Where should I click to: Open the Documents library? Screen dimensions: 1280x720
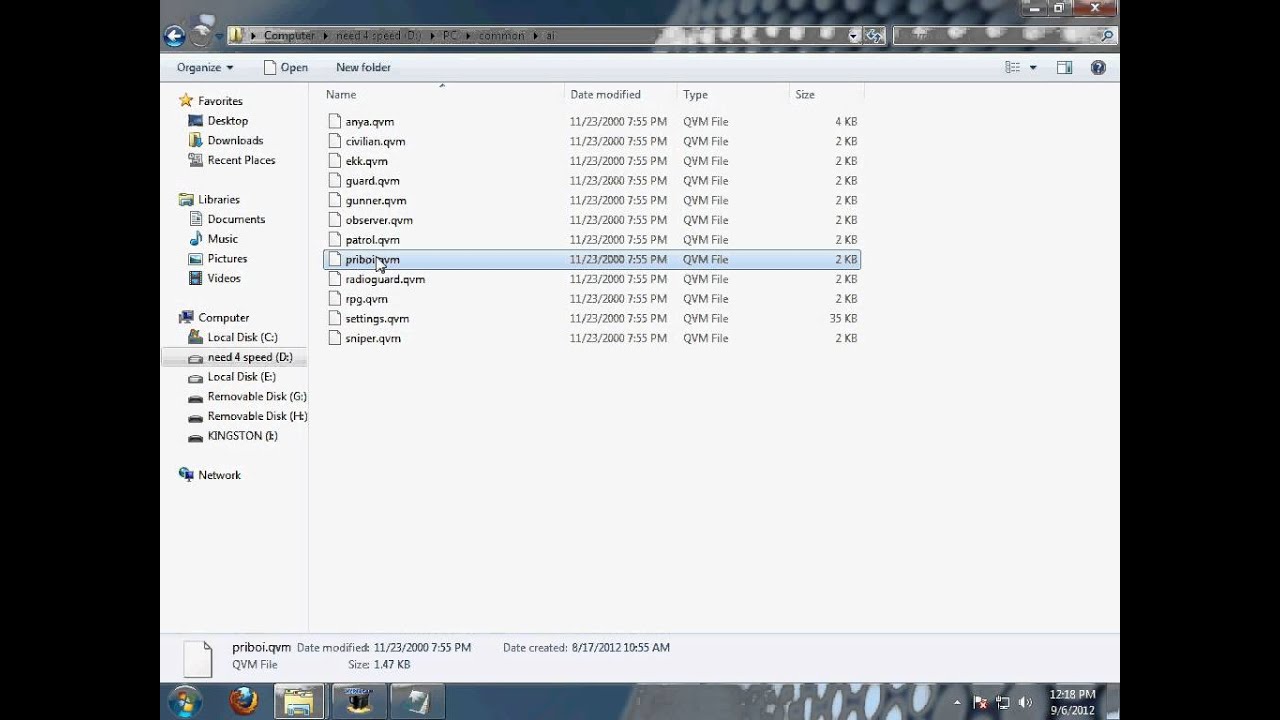coord(236,219)
